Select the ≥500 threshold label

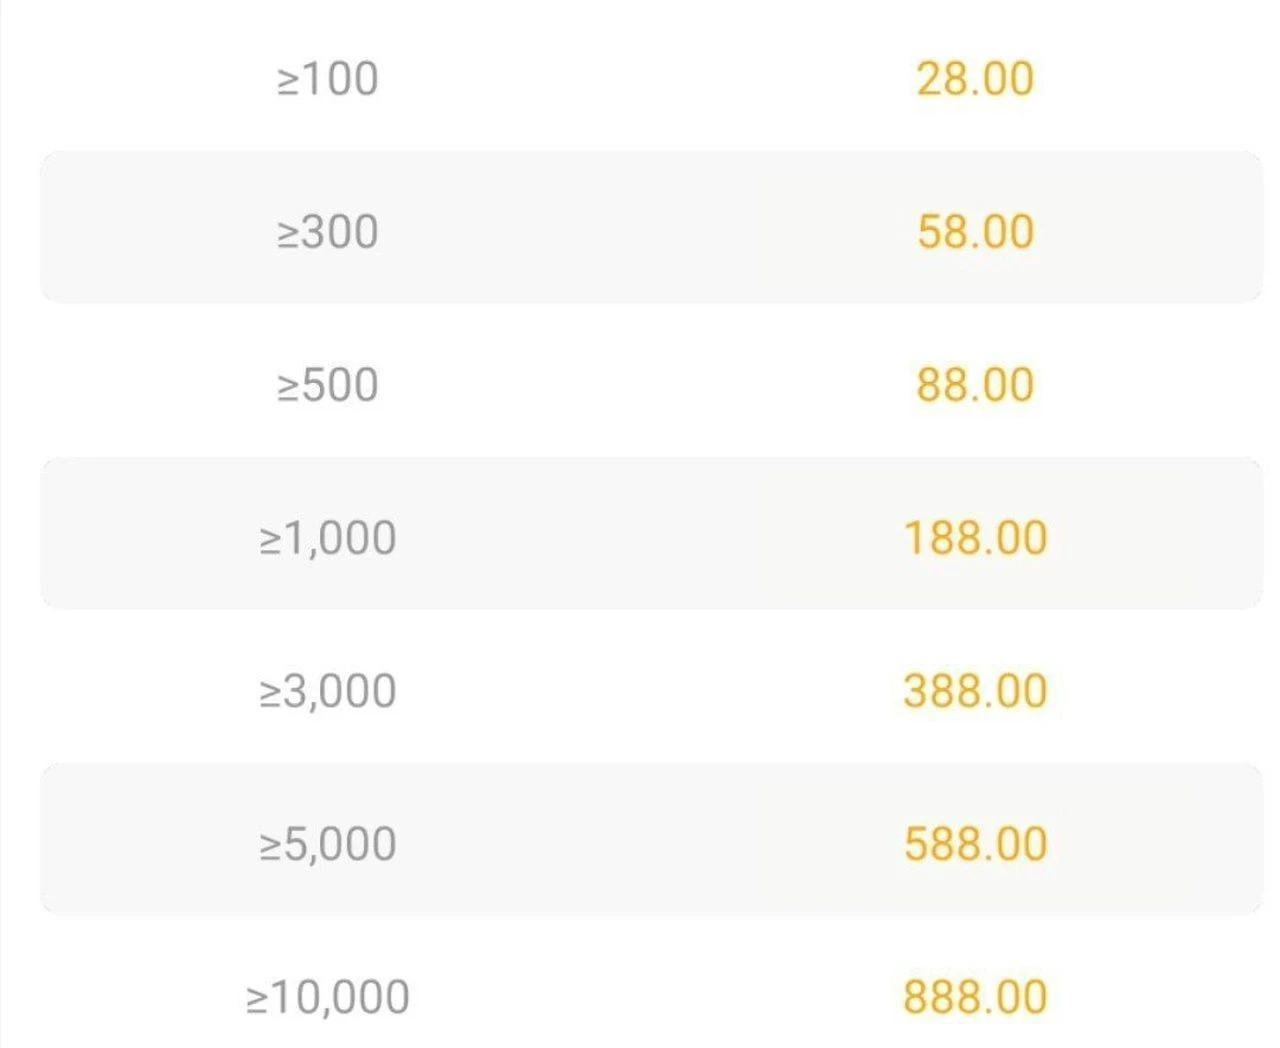pos(327,385)
